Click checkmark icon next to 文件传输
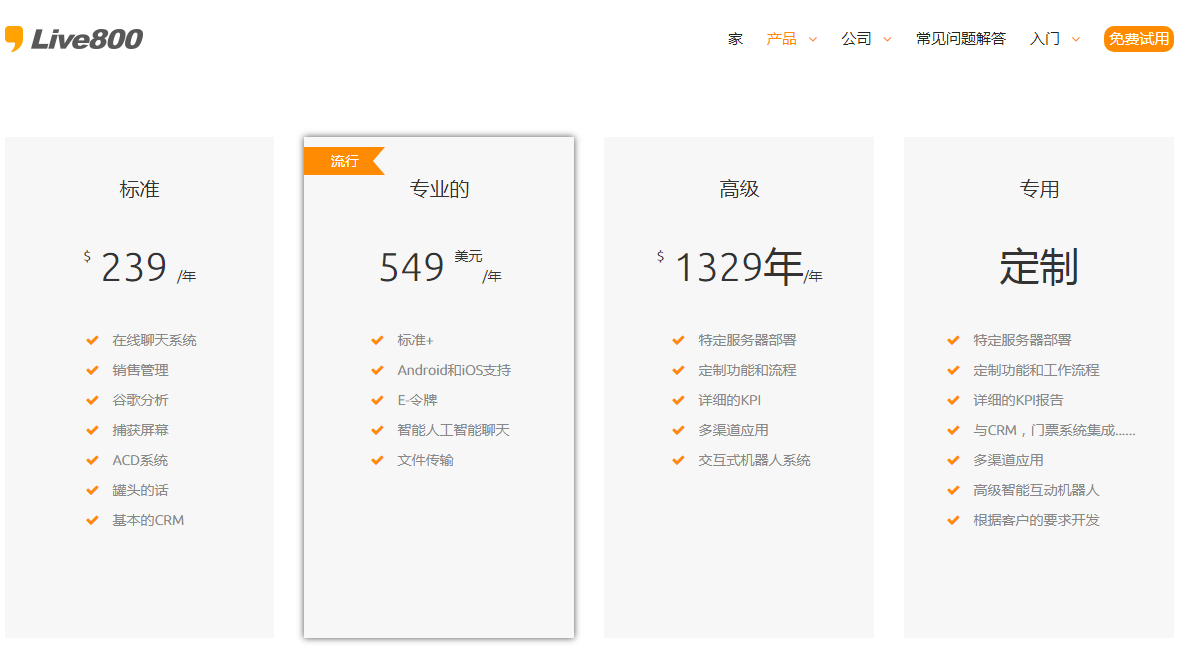Image resolution: width=1185 pixels, height=648 pixels. coord(377,460)
